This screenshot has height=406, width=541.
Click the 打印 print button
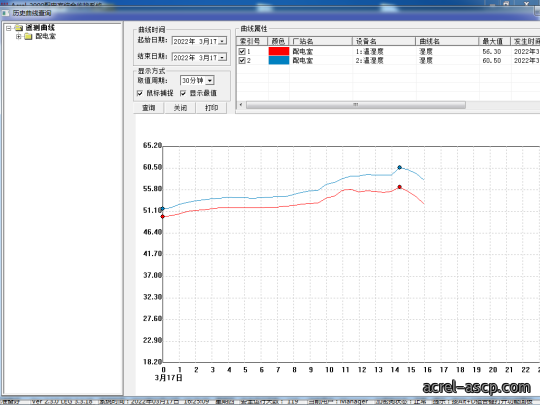[x=212, y=108]
